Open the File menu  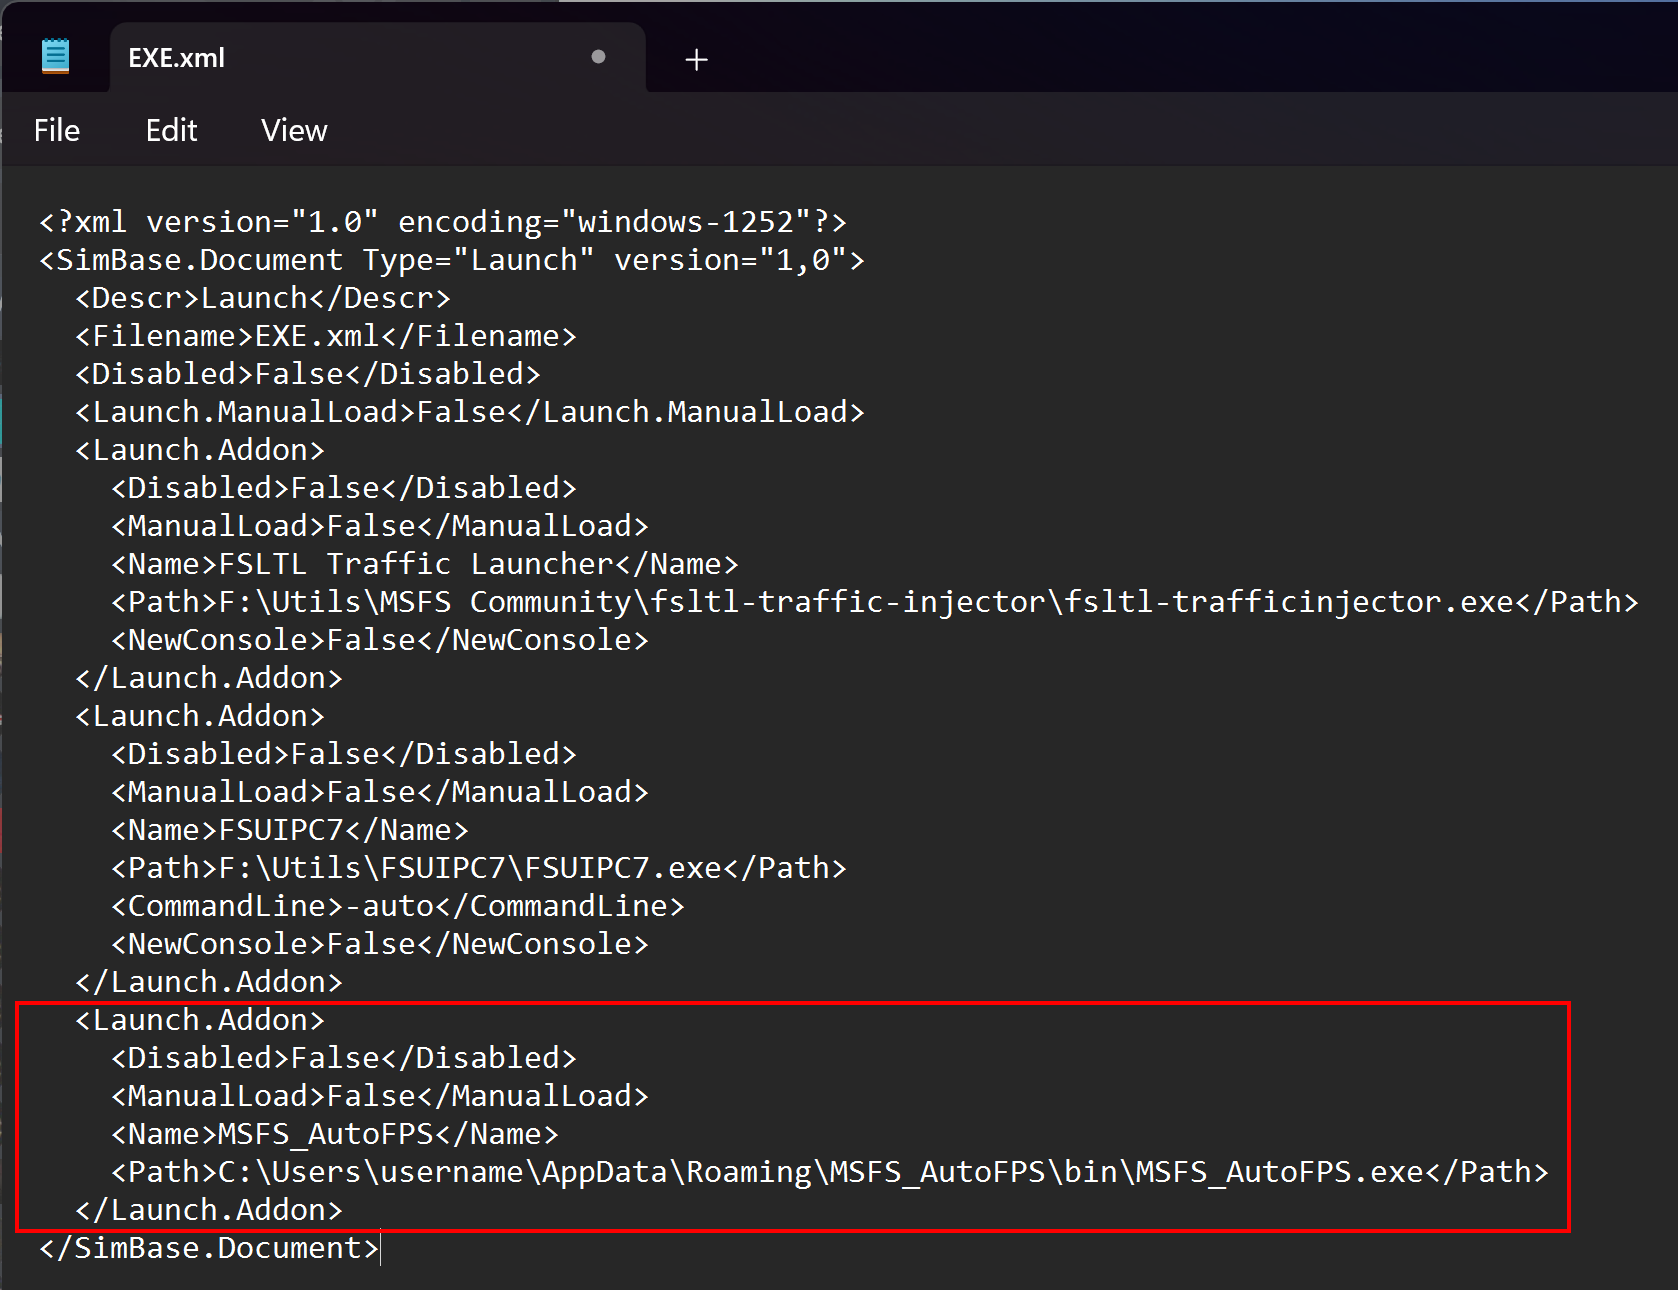coord(57,130)
